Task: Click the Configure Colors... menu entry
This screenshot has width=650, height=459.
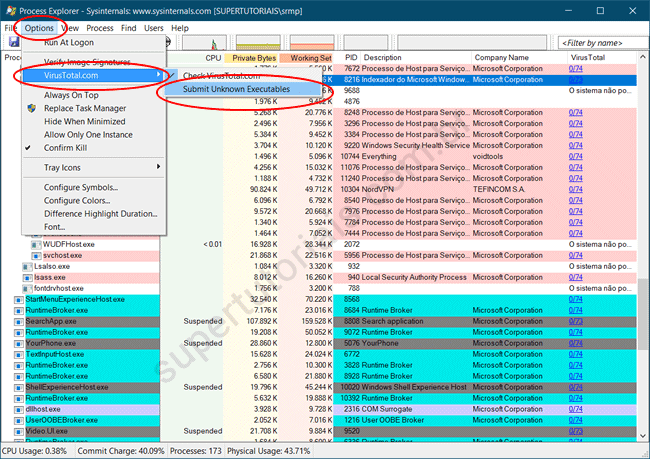Action: pyautogui.click(x=76, y=201)
